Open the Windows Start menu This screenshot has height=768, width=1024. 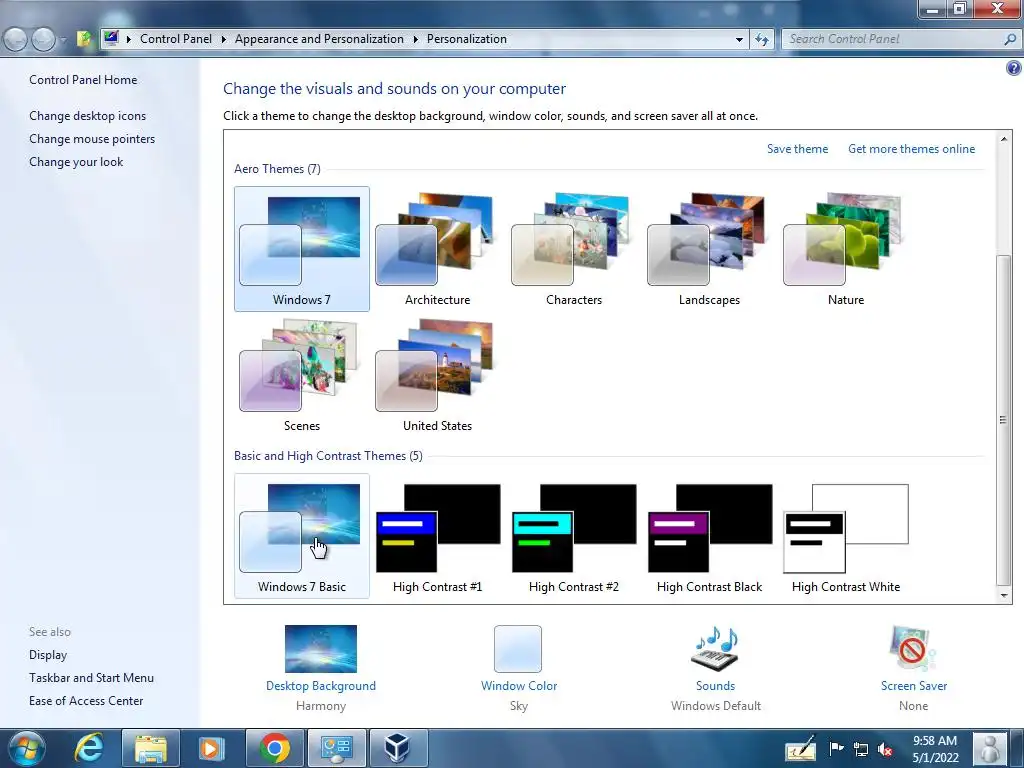(x=27, y=748)
